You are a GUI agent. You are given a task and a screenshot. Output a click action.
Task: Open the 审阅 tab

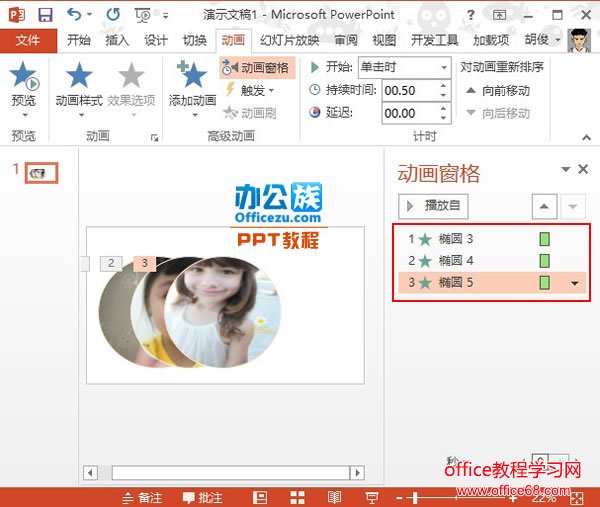pos(346,40)
